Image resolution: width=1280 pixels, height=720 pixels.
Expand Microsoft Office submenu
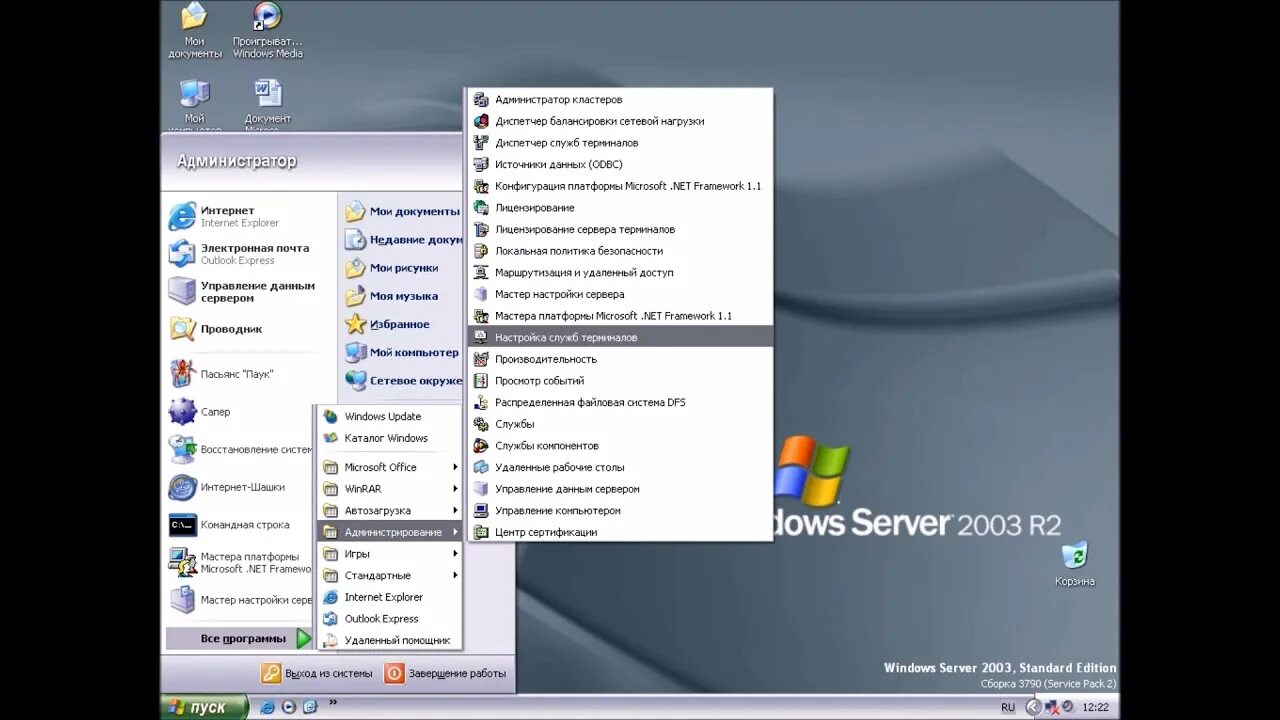pos(389,467)
